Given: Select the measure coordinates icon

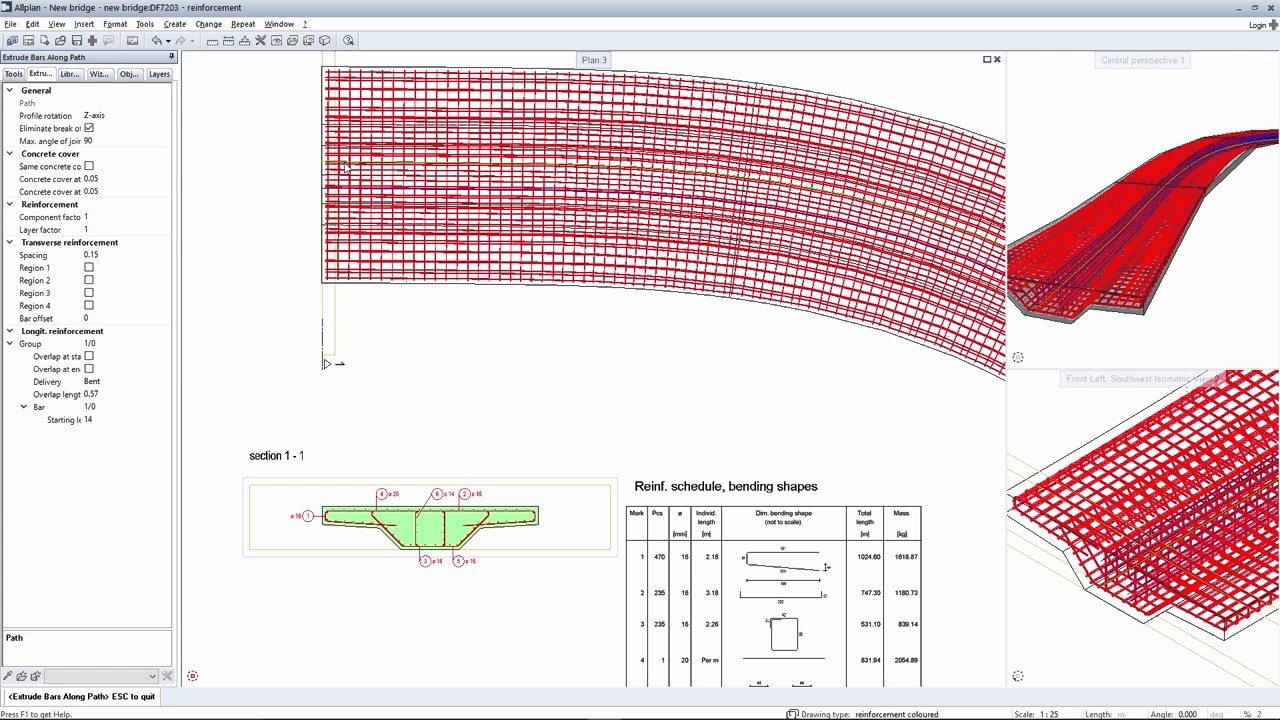Looking at the screenshot, I should 244,41.
